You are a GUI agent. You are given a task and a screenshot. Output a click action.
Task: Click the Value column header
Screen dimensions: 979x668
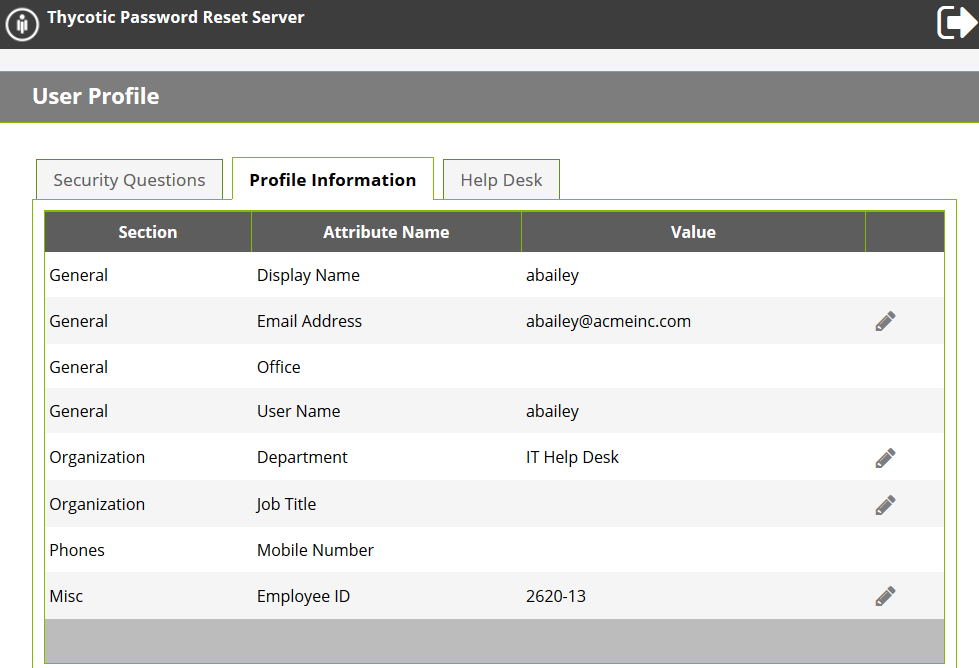(x=693, y=232)
